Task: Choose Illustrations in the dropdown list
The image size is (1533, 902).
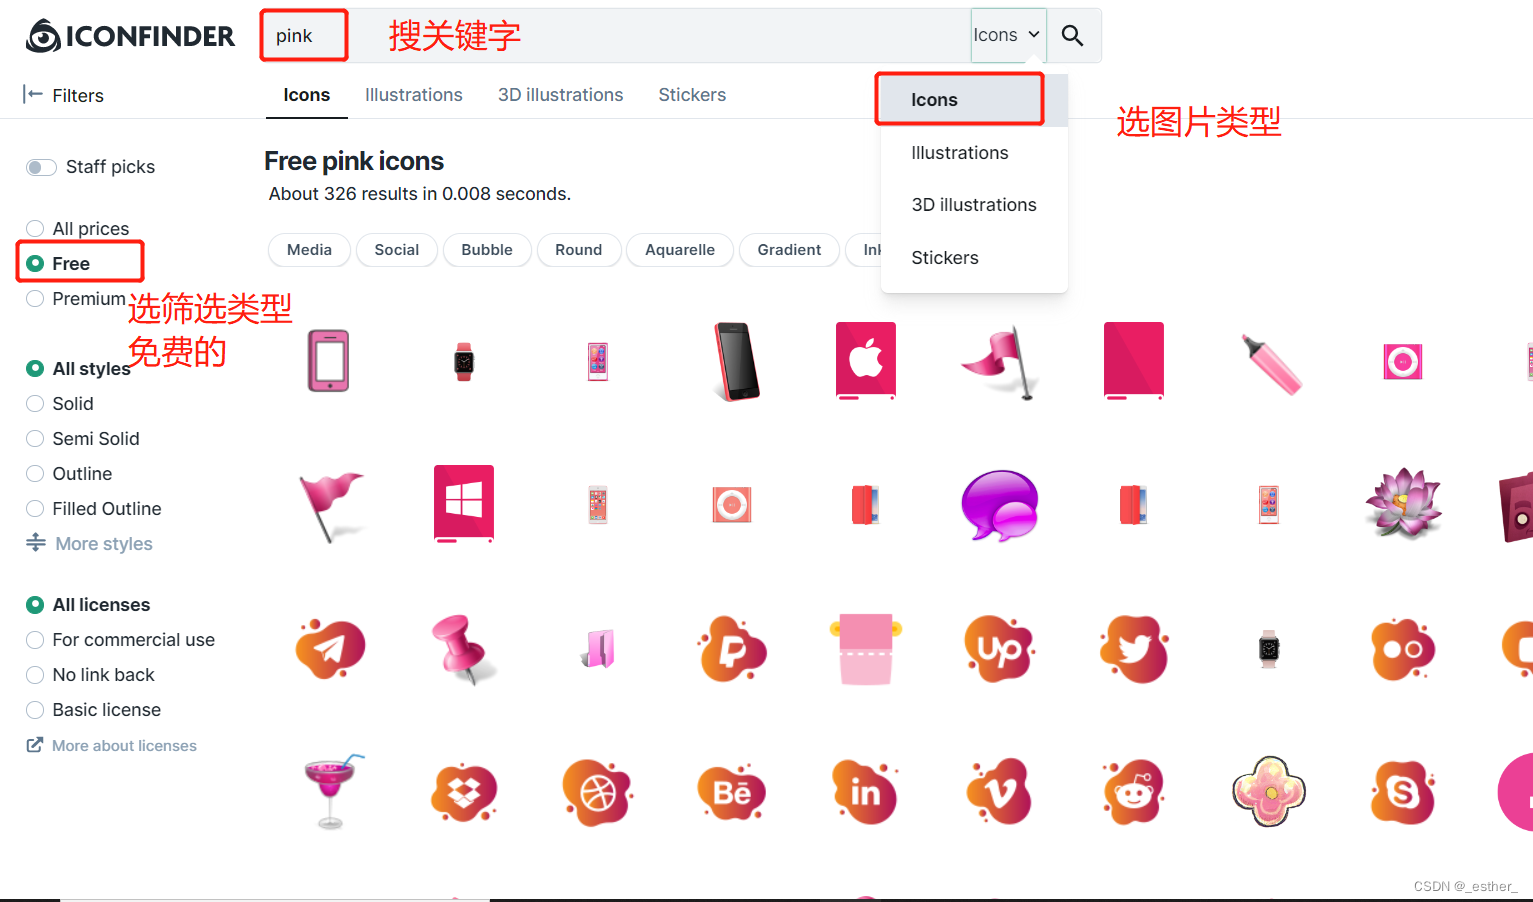Action: click(974, 153)
